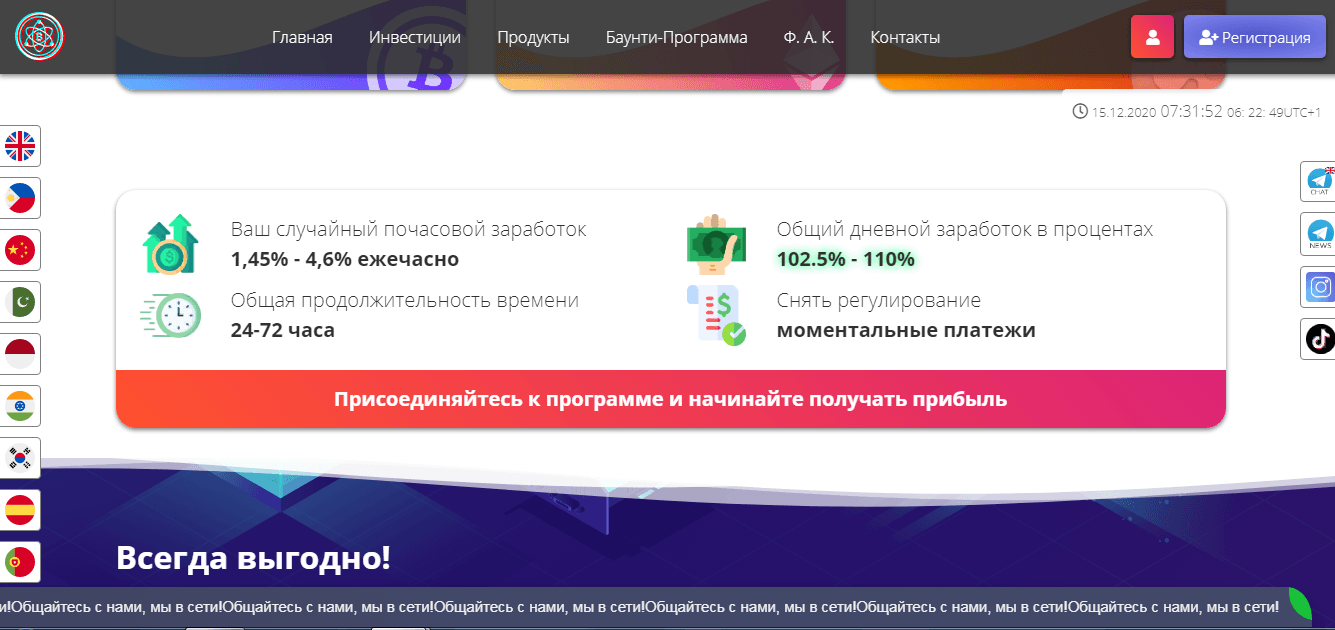
Task: Click the site logo in the header
Action: click(x=38, y=37)
